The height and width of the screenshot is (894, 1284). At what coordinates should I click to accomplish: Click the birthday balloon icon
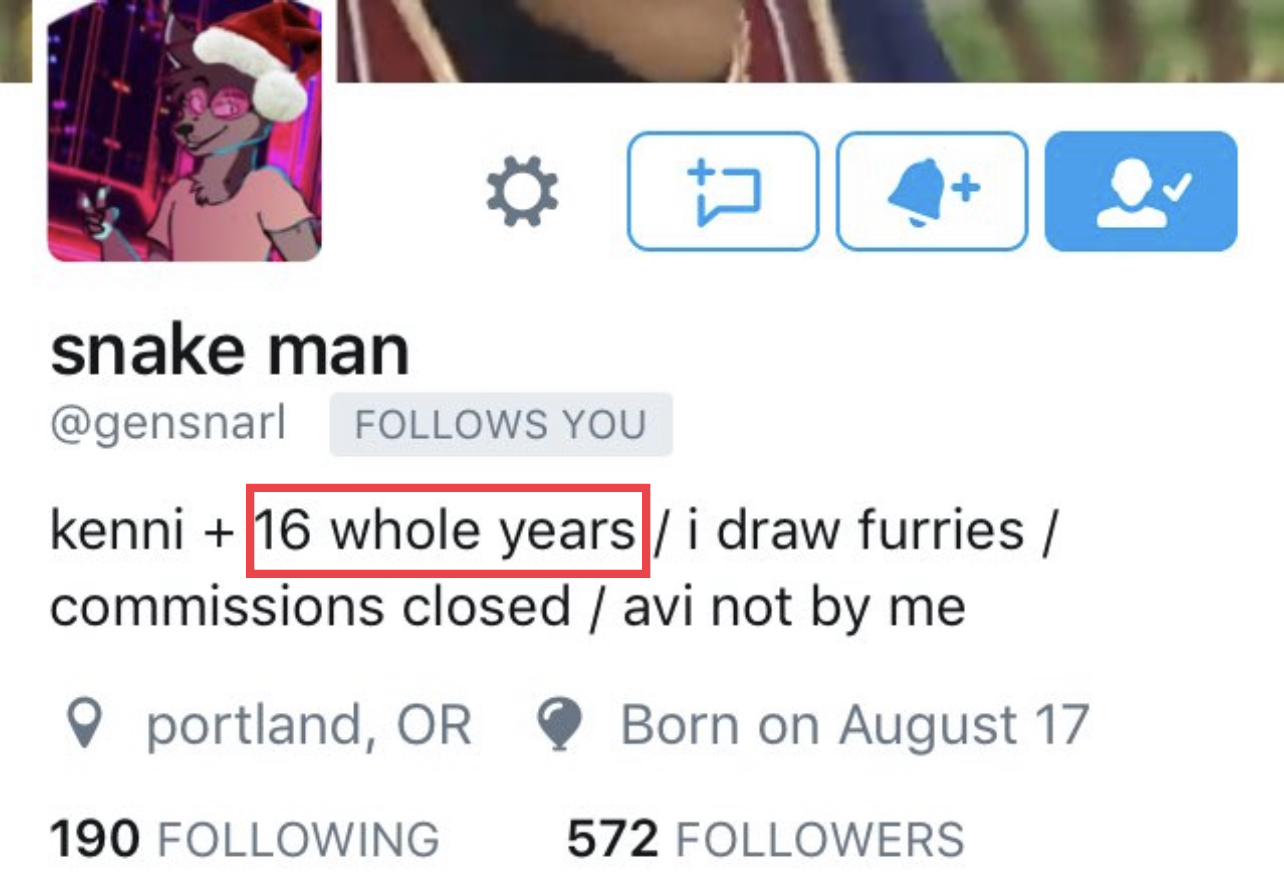pos(559,724)
